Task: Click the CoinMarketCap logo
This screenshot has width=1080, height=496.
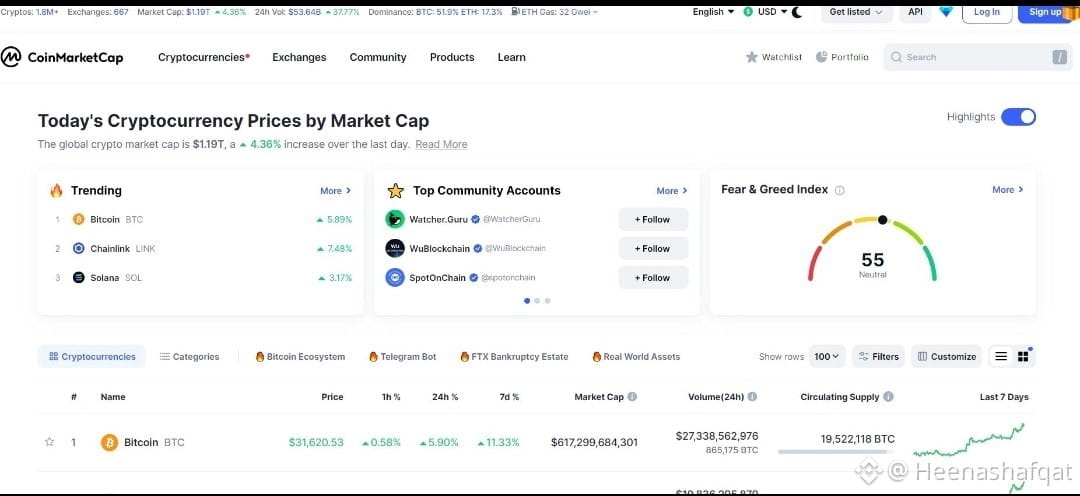Action: tap(62, 57)
